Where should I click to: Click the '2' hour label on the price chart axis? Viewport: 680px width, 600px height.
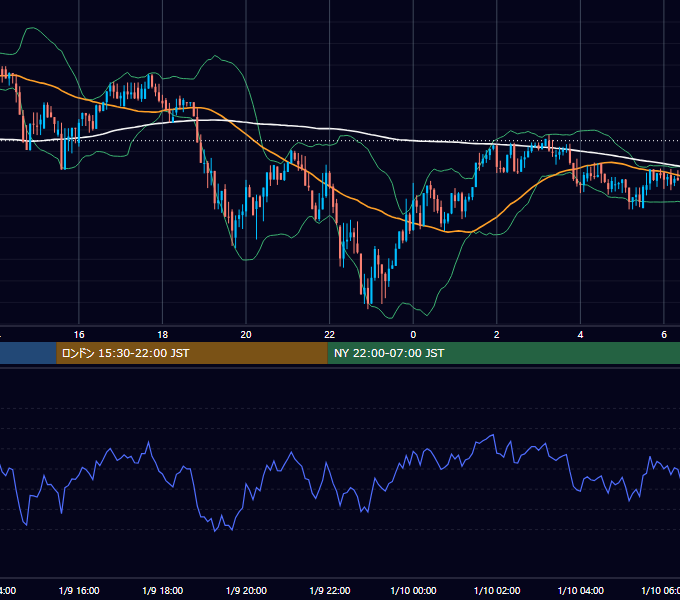click(497, 335)
